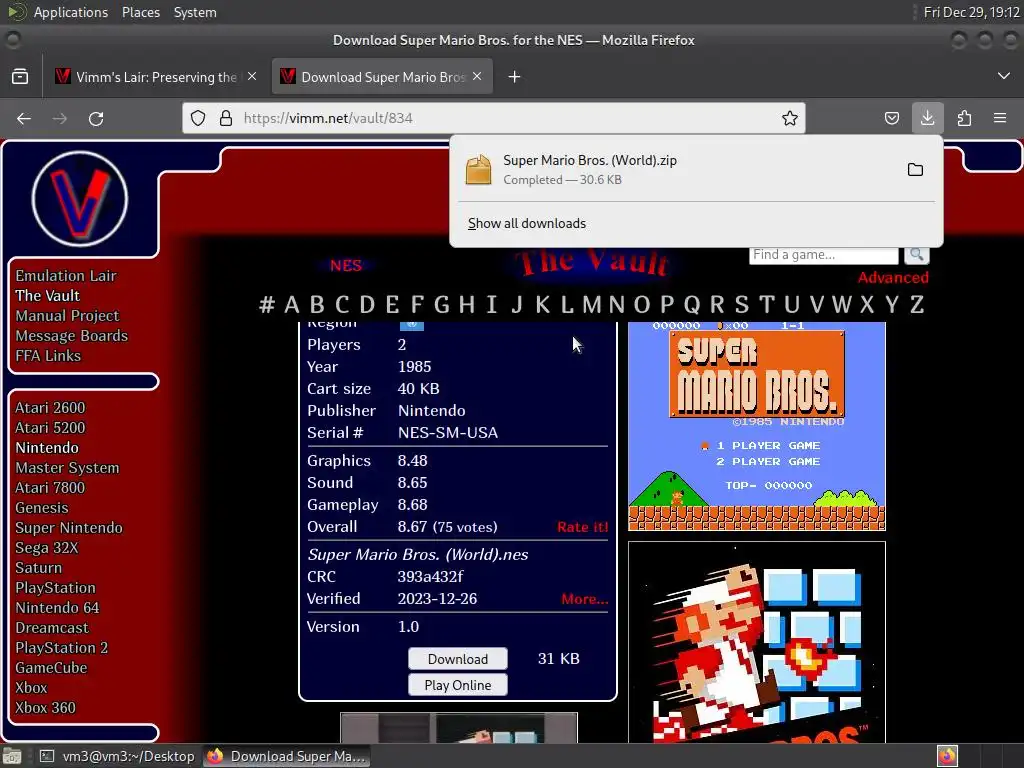The image size is (1024, 768).
Task: Open Manual Project link
Action: (x=67, y=316)
